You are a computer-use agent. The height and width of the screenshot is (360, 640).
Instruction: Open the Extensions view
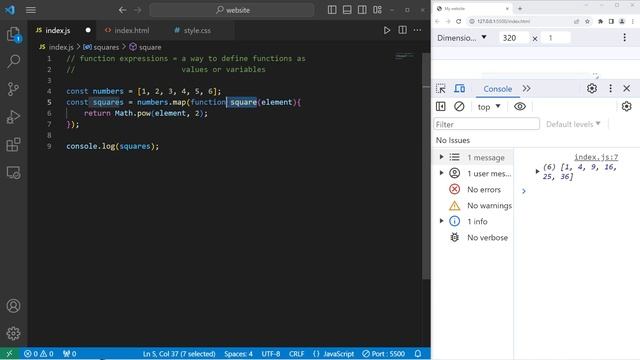tap(13, 144)
